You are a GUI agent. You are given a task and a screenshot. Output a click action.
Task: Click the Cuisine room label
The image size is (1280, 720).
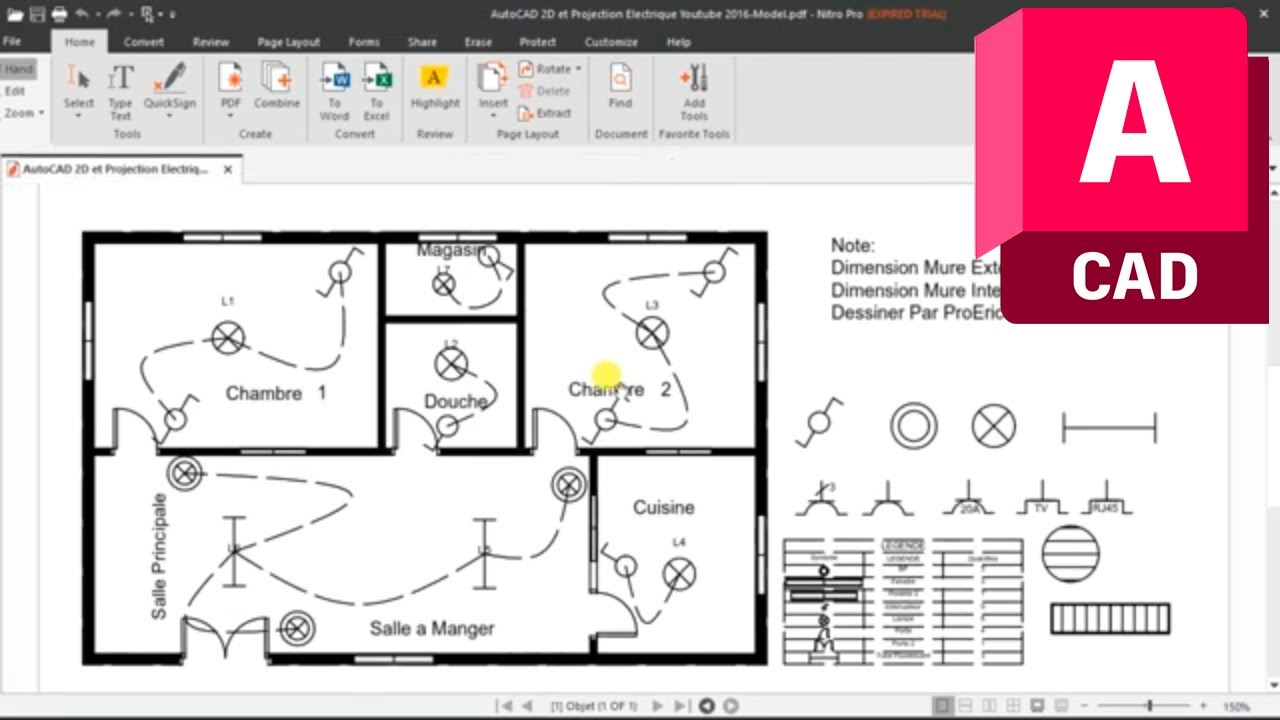click(663, 508)
